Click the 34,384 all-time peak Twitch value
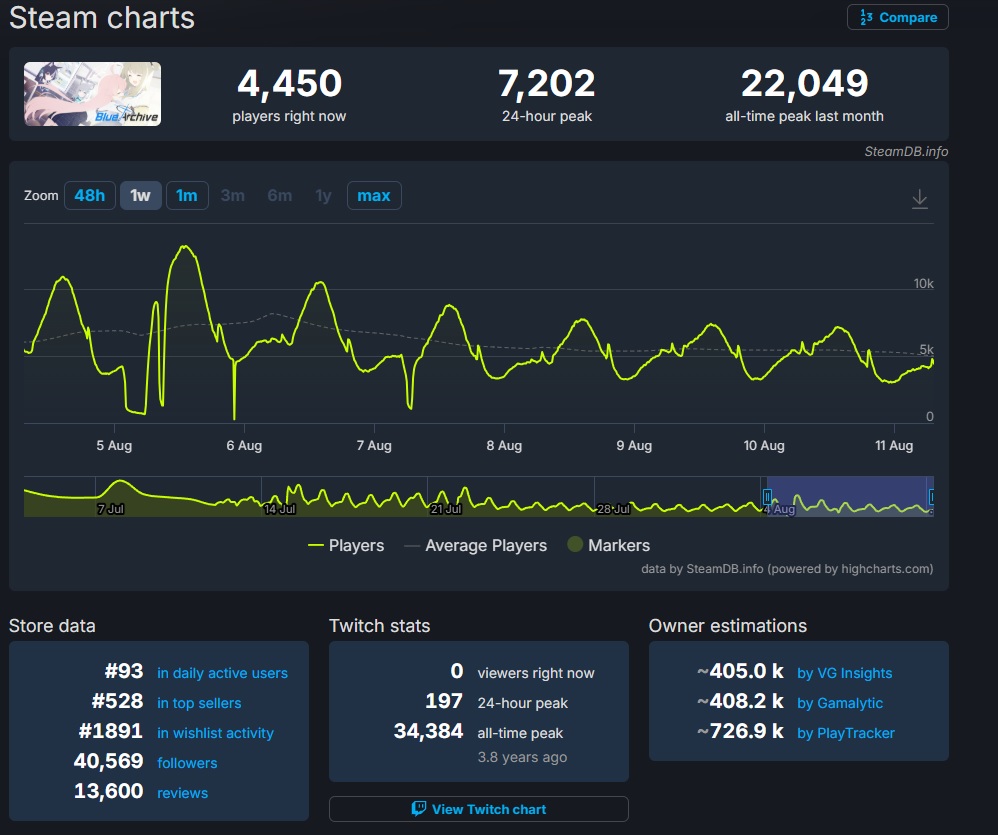This screenshot has height=835, width=998. pyautogui.click(x=428, y=731)
